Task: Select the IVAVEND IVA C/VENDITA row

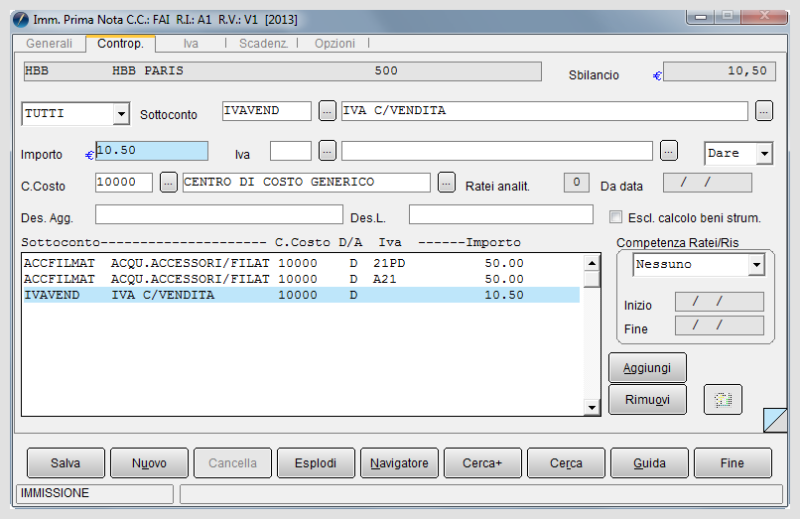Action: [301, 295]
